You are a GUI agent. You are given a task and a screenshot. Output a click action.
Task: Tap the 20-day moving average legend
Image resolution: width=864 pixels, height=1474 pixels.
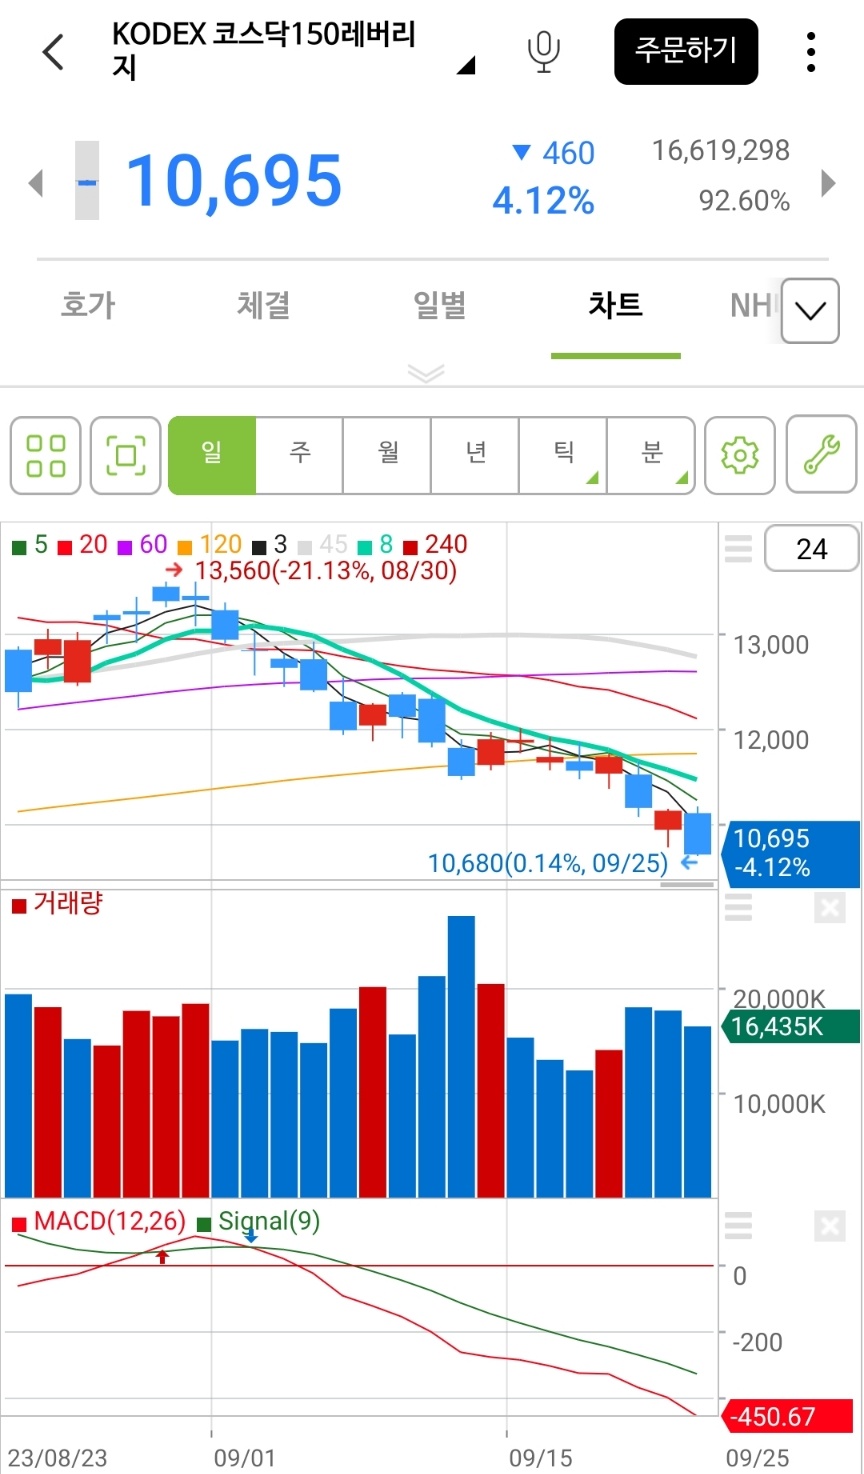[x=83, y=545]
